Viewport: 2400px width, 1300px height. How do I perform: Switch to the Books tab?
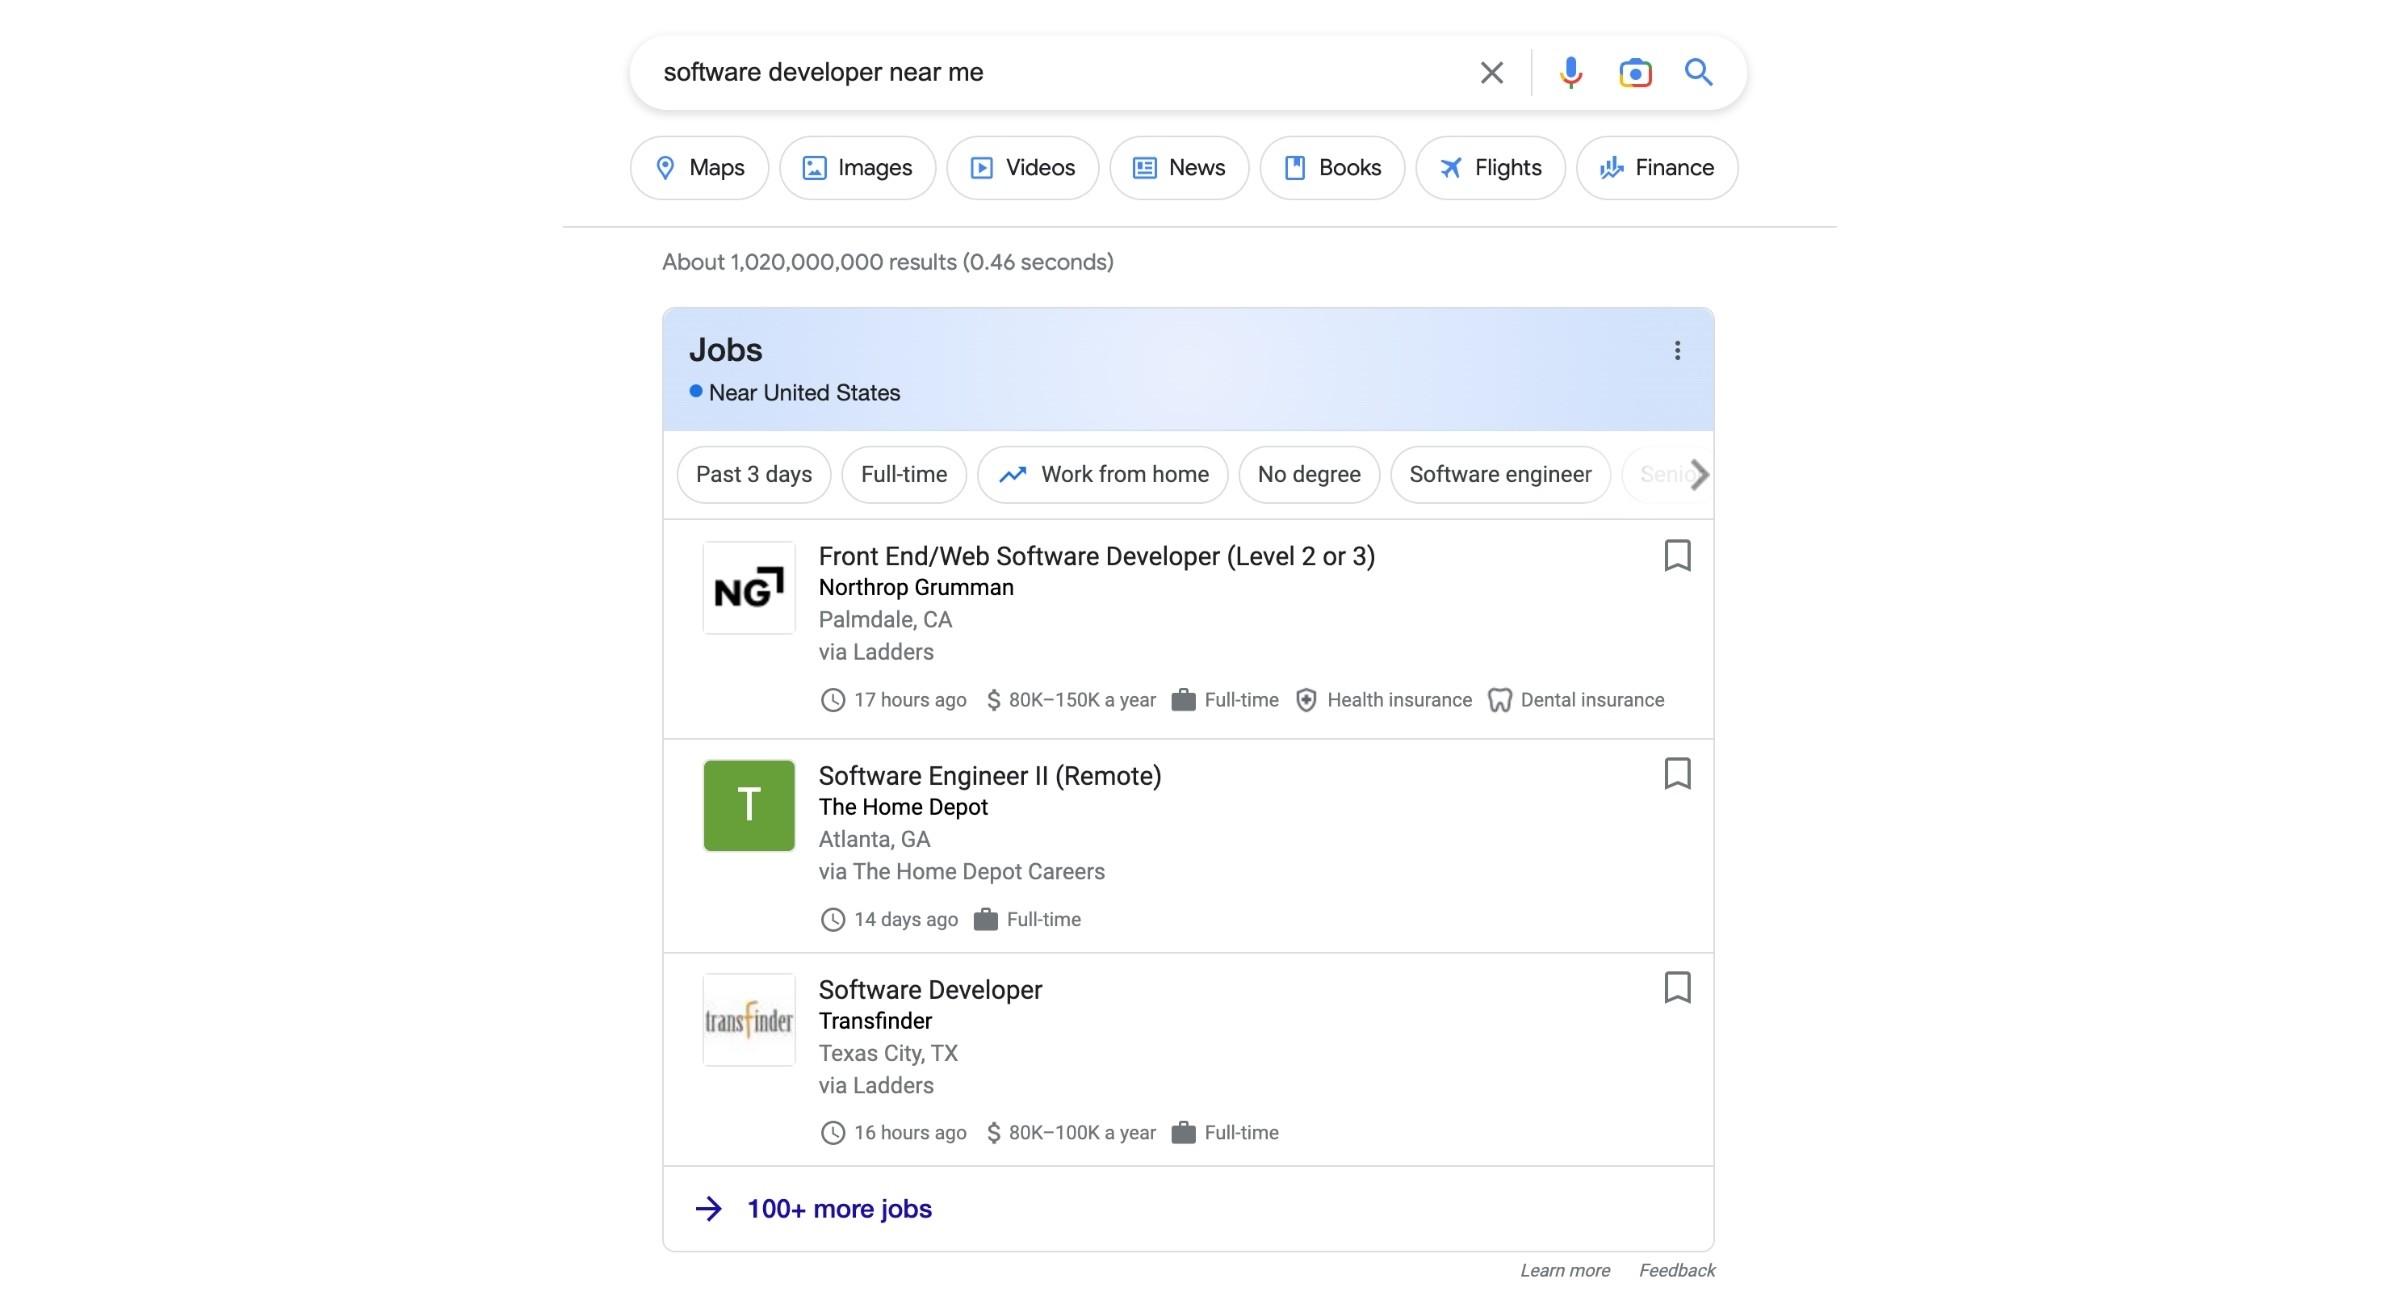(x=1332, y=168)
